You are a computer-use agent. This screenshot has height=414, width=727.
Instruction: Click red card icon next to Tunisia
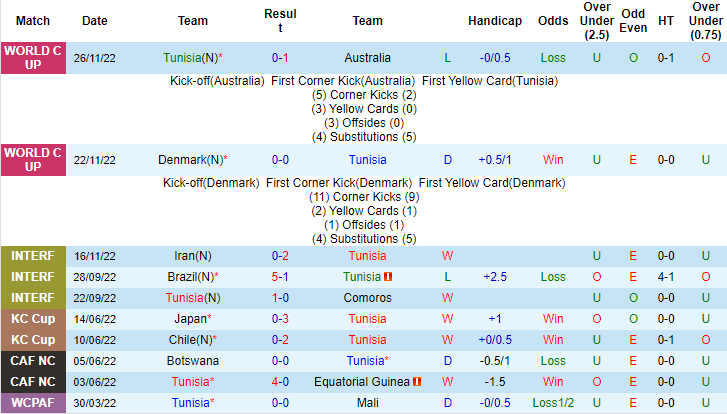click(x=388, y=277)
